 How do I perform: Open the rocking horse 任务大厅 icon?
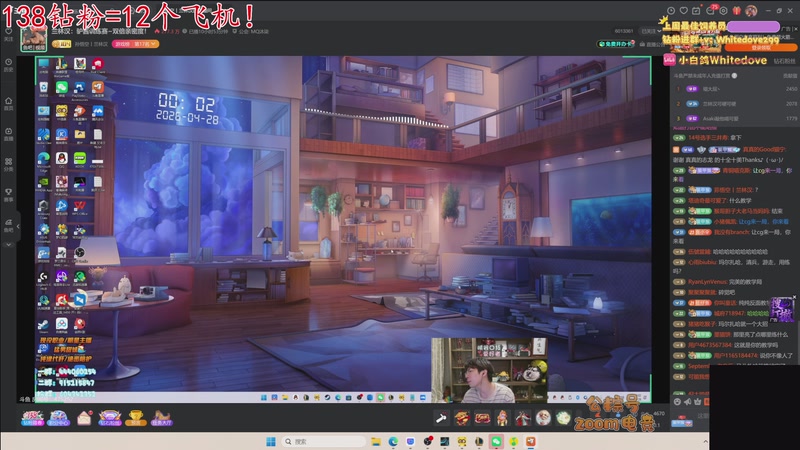click(x=162, y=418)
